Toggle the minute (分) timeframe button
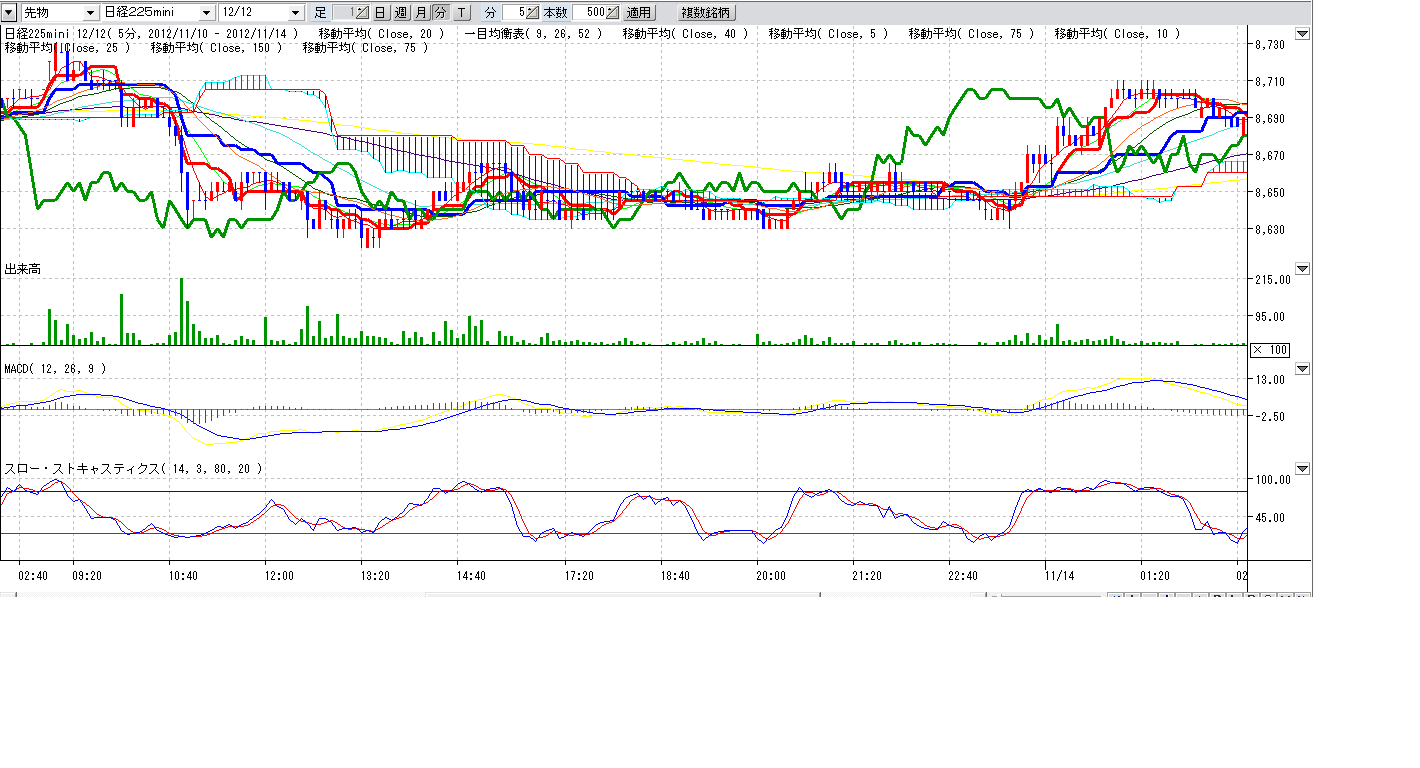Screen dimensions: 1420x768 [x=440, y=13]
